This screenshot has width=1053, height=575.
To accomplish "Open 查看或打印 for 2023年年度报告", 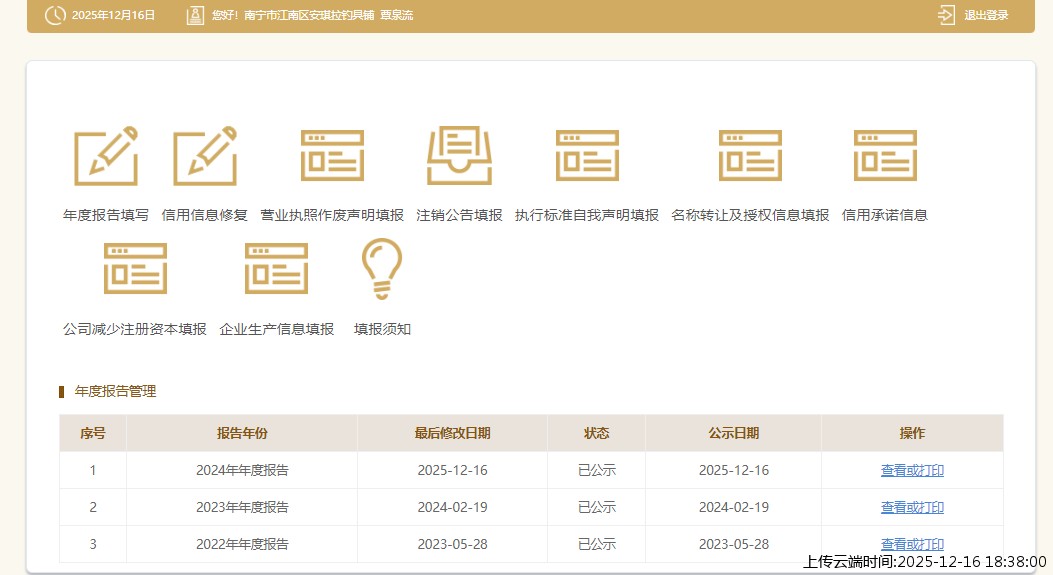I will point(912,507).
